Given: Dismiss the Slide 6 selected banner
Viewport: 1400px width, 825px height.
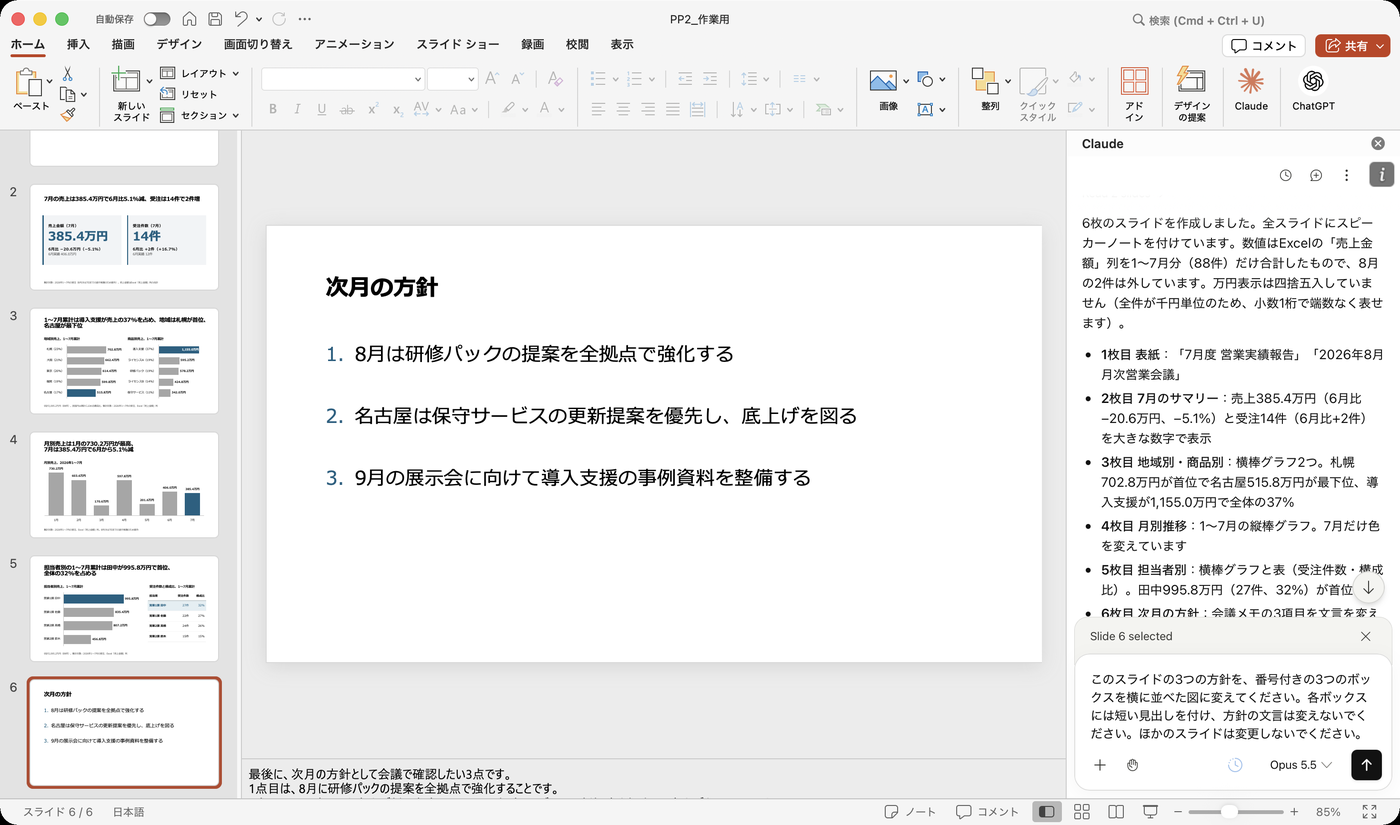Looking at the screenshot, I should tap(1366, 636).
